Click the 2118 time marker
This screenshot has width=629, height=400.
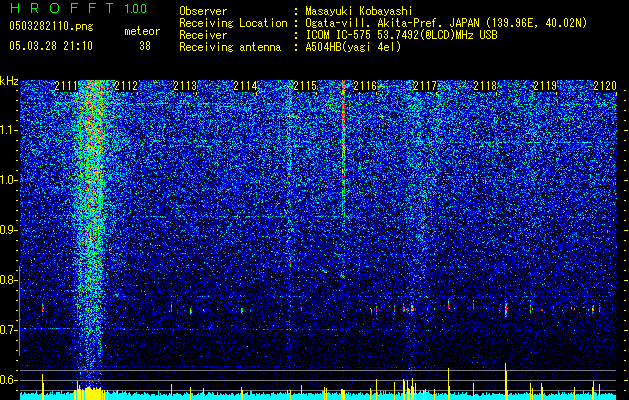coord(485,86)
